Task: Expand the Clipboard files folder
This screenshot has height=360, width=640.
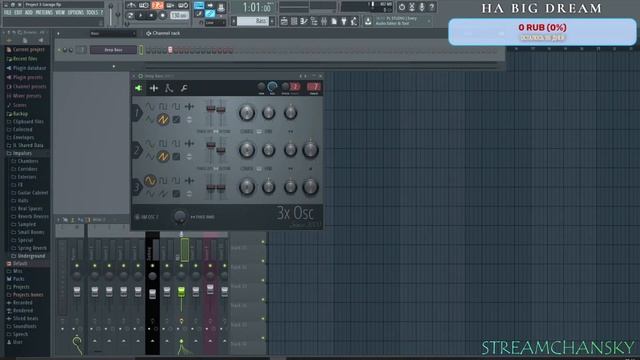Action: (24, 122)
